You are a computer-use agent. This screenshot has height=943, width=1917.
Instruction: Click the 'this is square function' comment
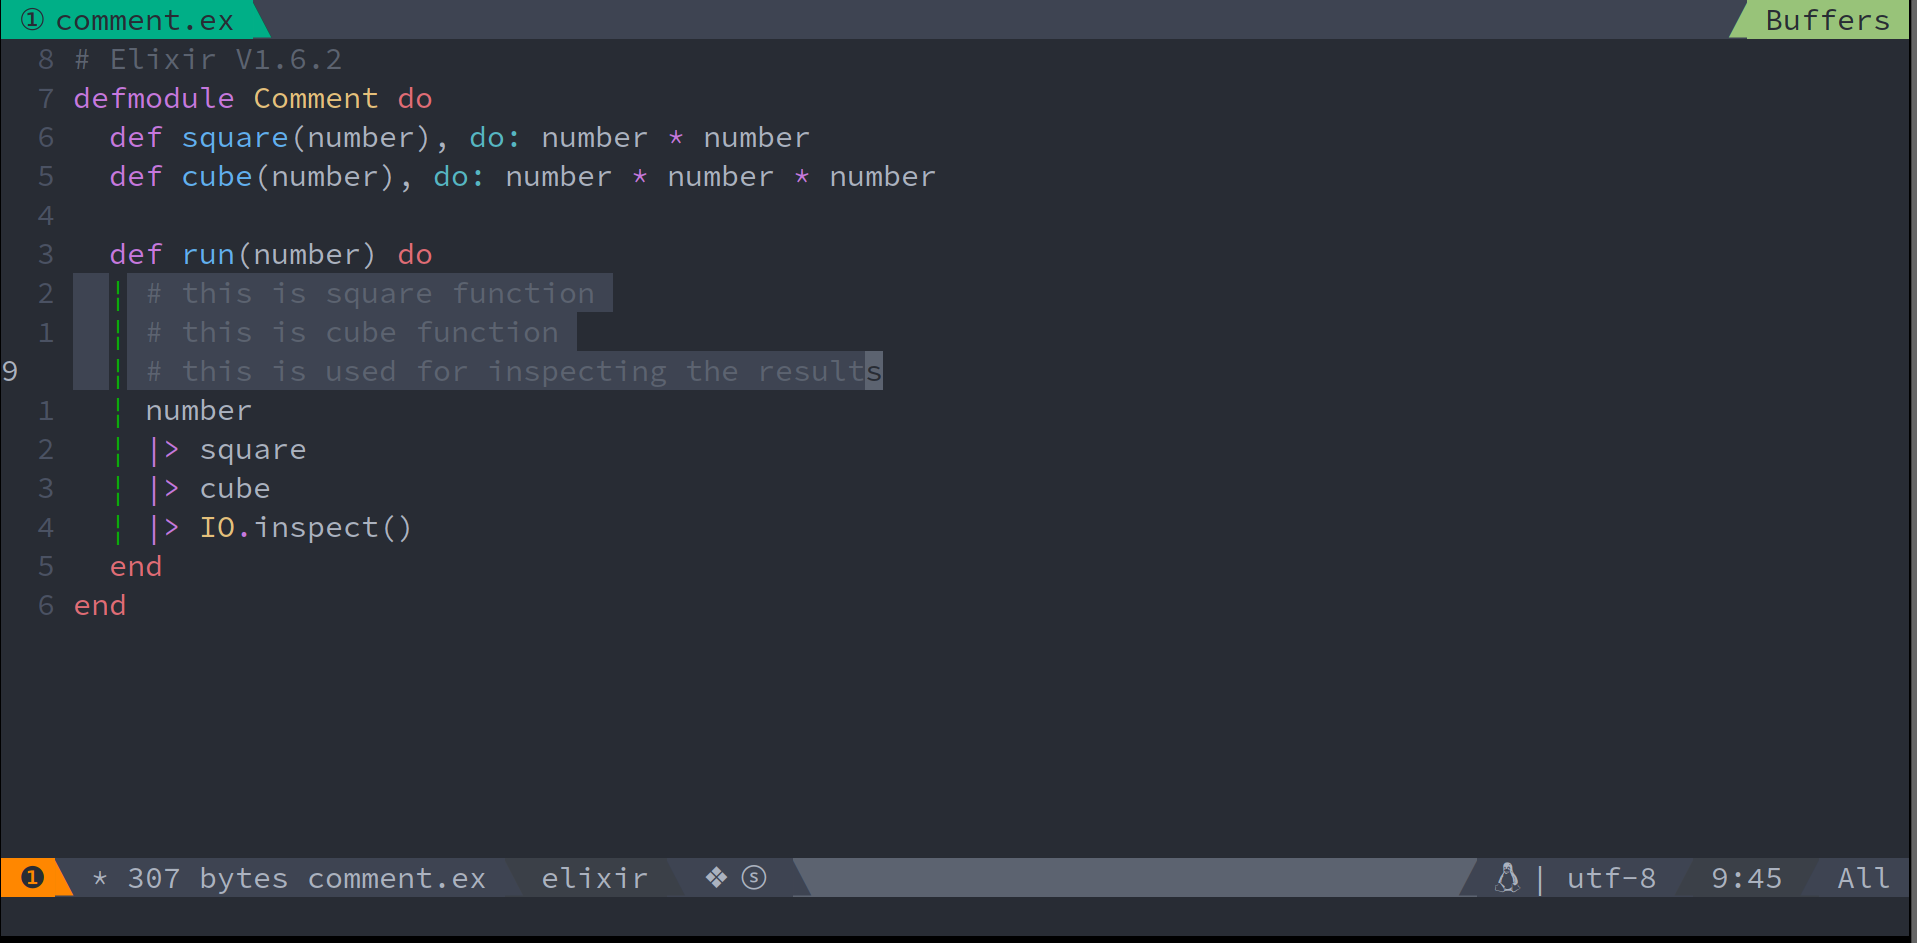pyautogui.click(x=370, y=293)
